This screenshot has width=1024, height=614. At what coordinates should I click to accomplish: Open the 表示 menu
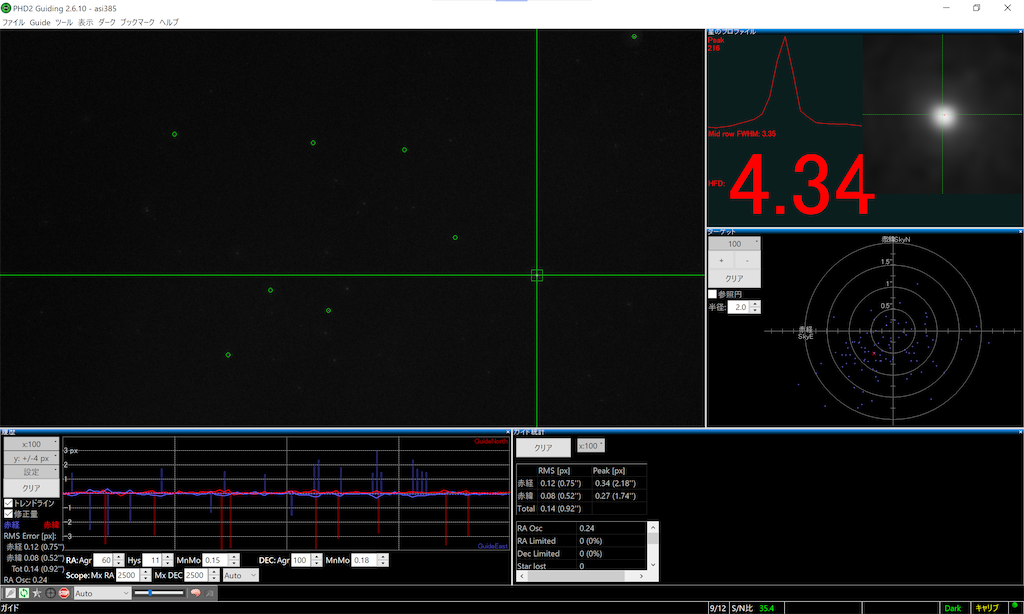[x=86, y=22]
